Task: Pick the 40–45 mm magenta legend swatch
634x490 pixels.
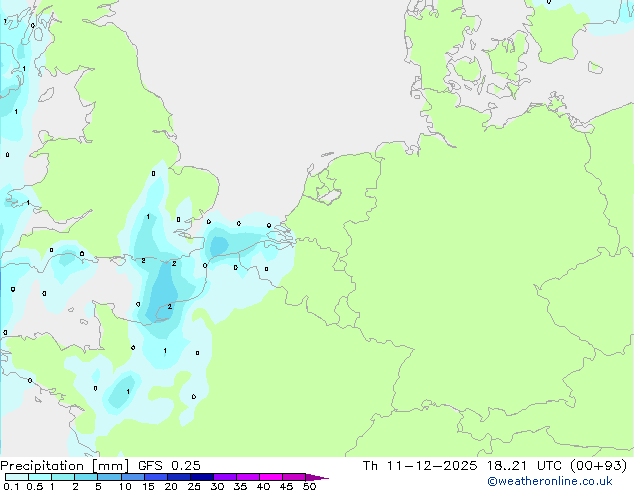Action: pos(271,477)
